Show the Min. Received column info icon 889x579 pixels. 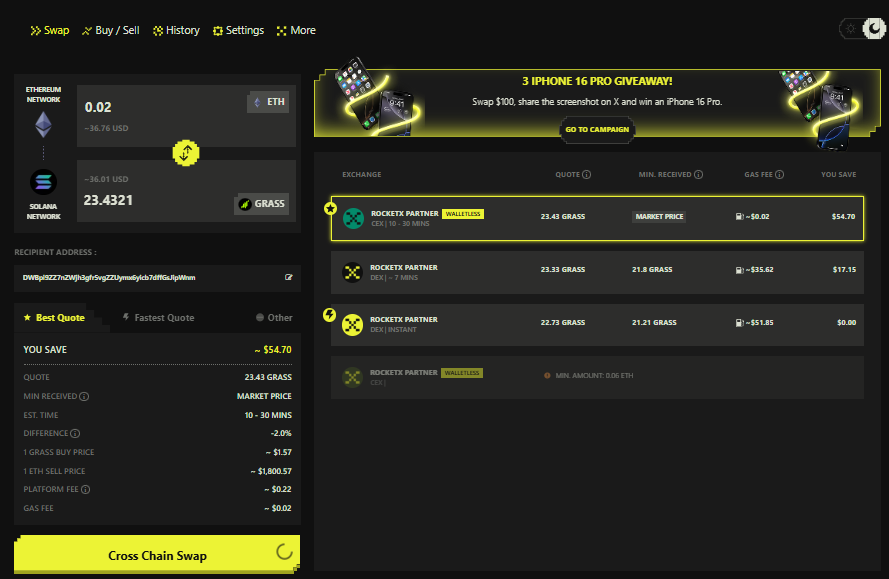(698, 175)
